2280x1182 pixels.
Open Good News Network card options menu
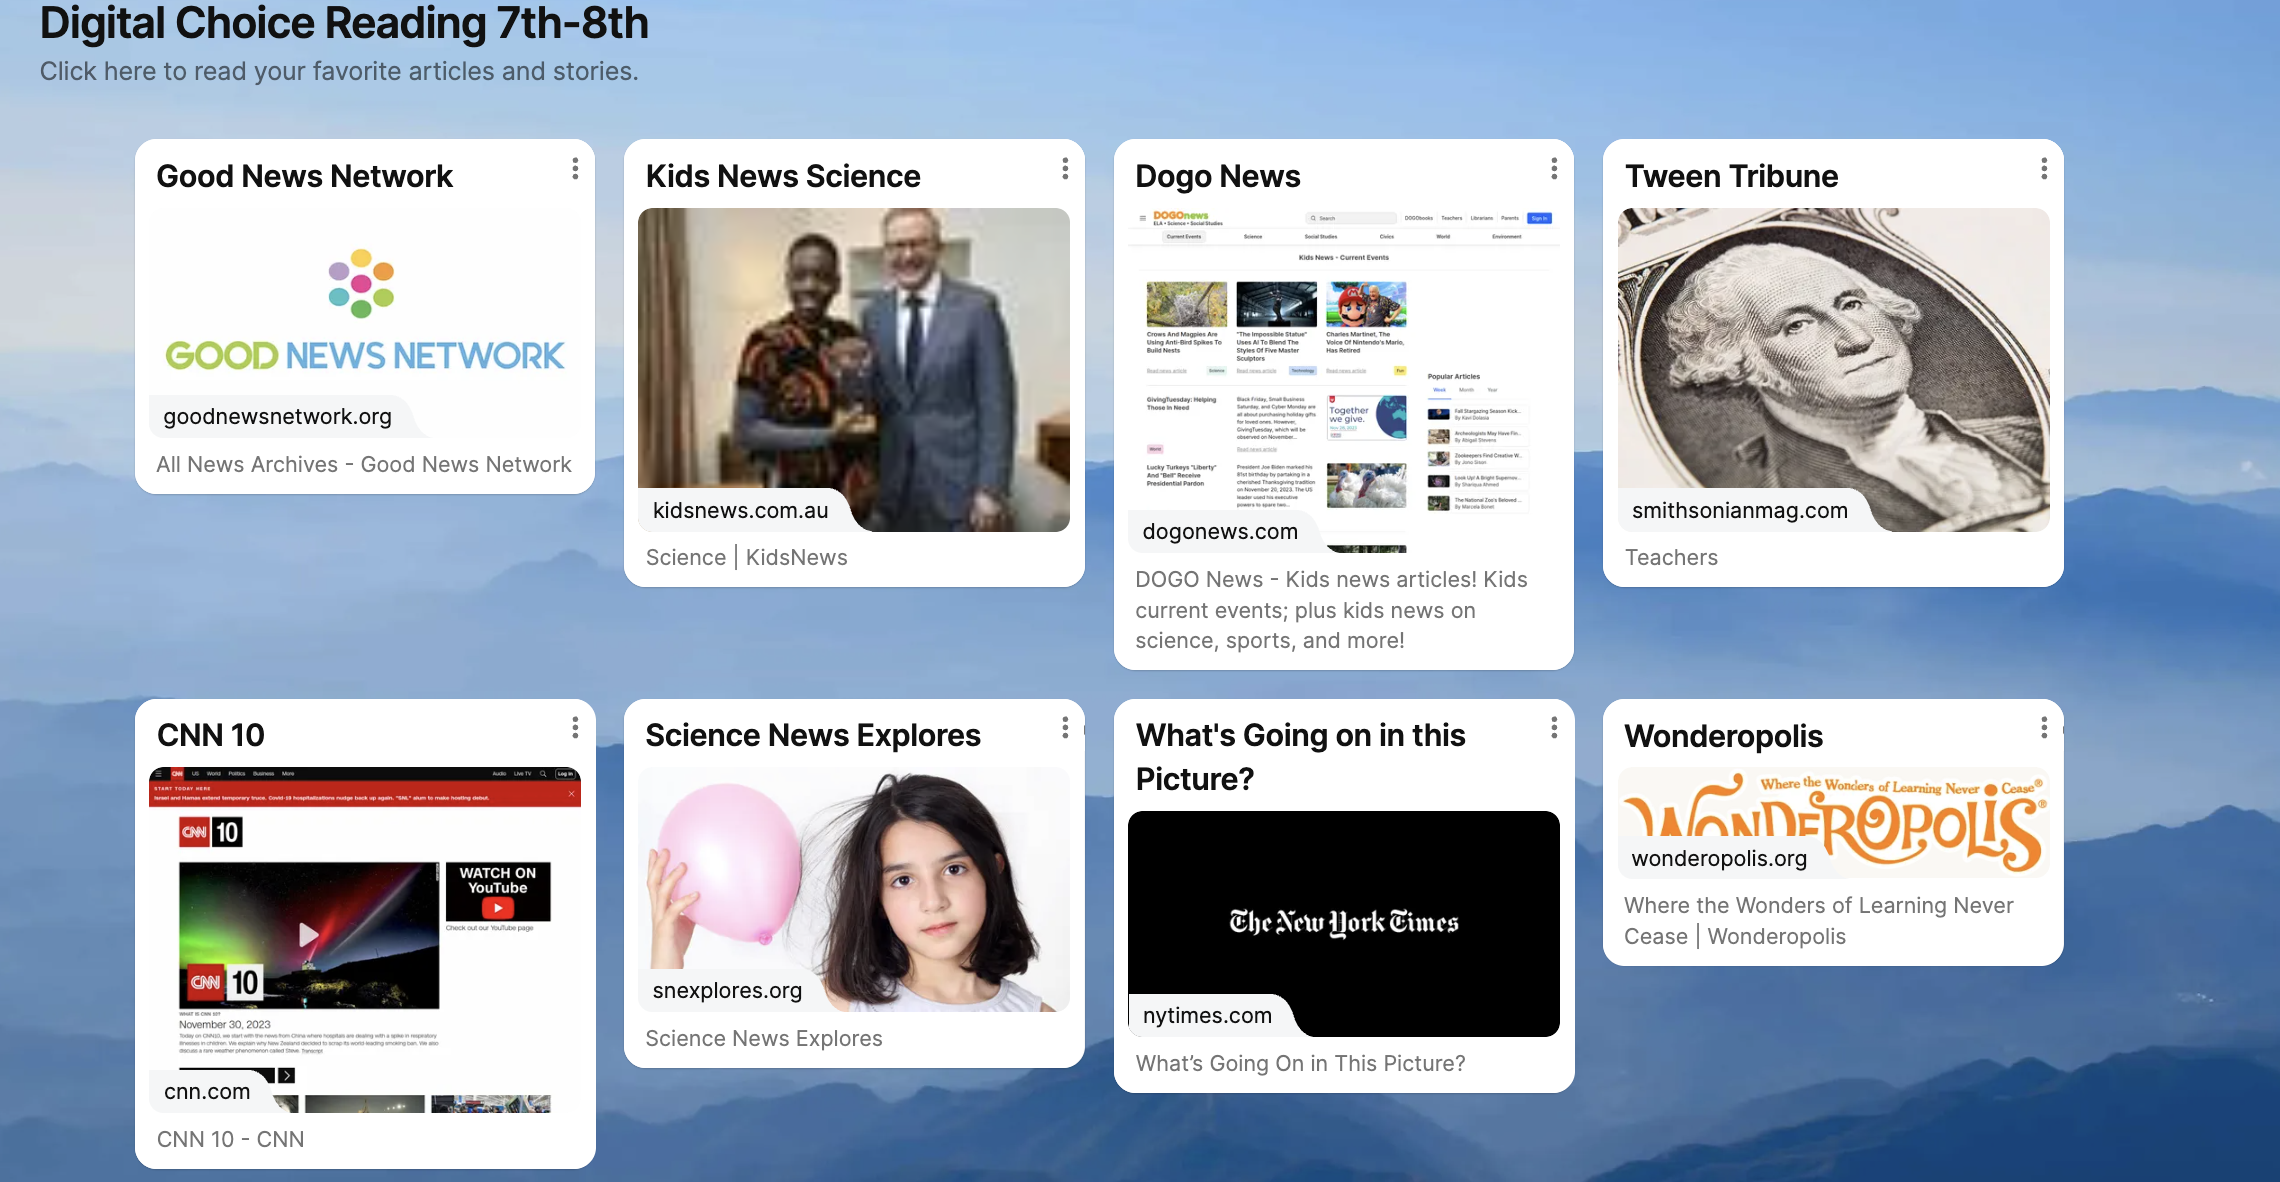click(x=575, y=169)
